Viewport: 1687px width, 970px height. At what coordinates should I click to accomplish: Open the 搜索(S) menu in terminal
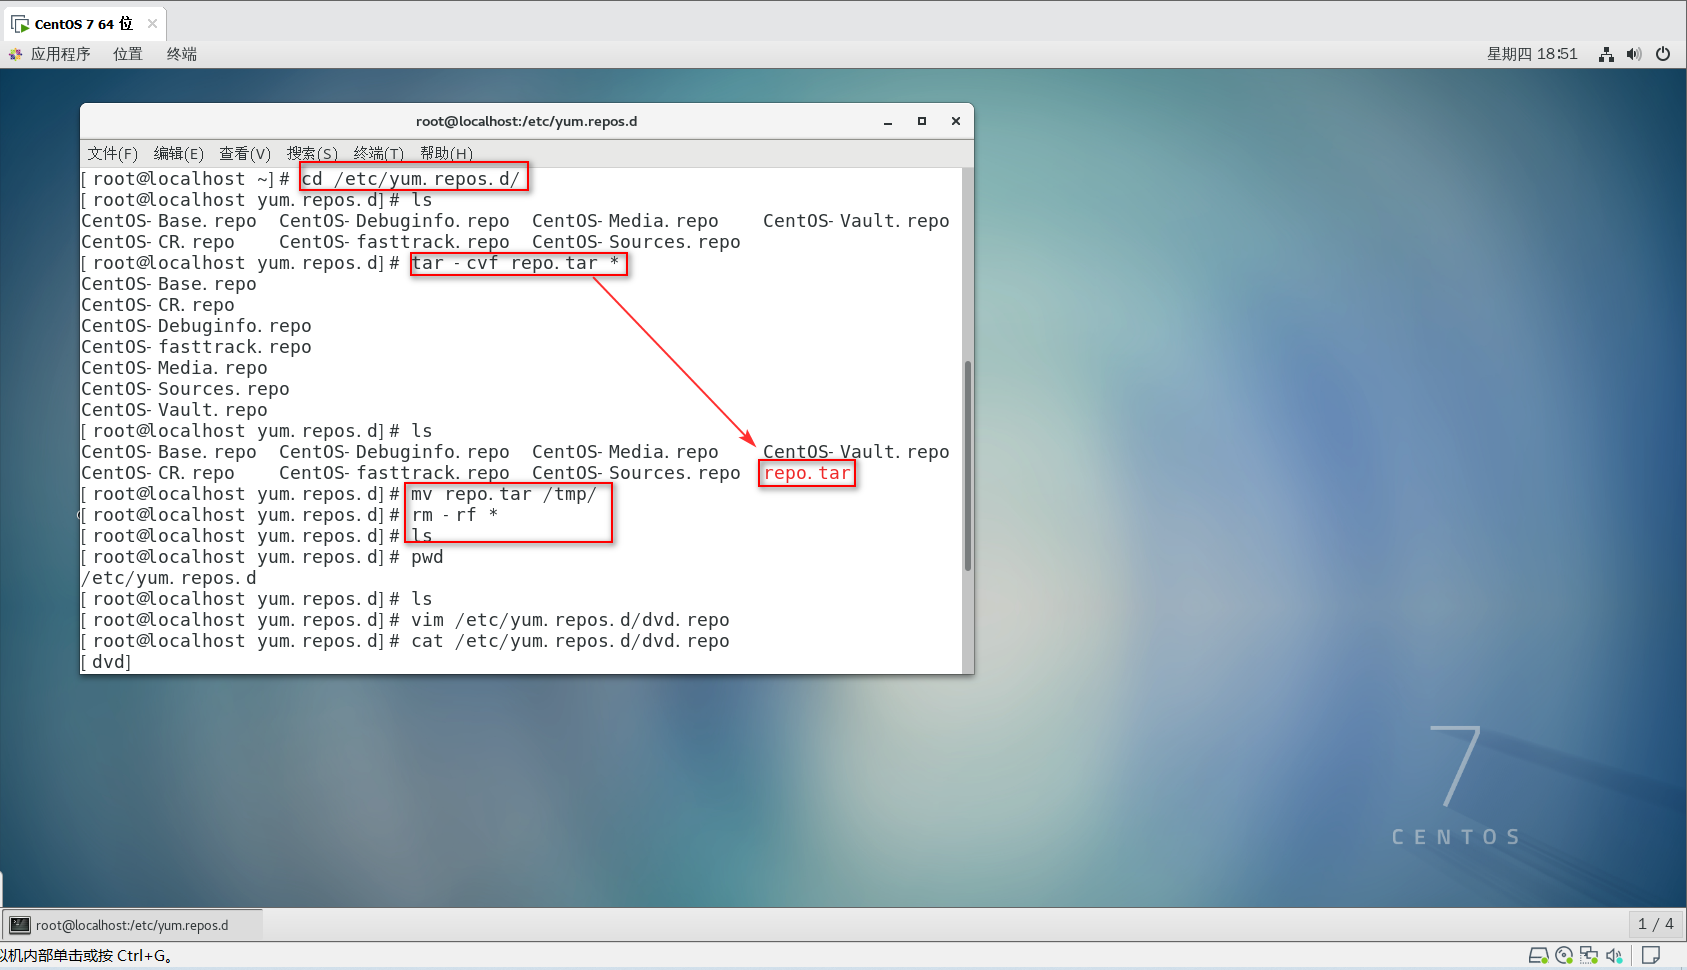pyautogui.click(x=311, y=153)
